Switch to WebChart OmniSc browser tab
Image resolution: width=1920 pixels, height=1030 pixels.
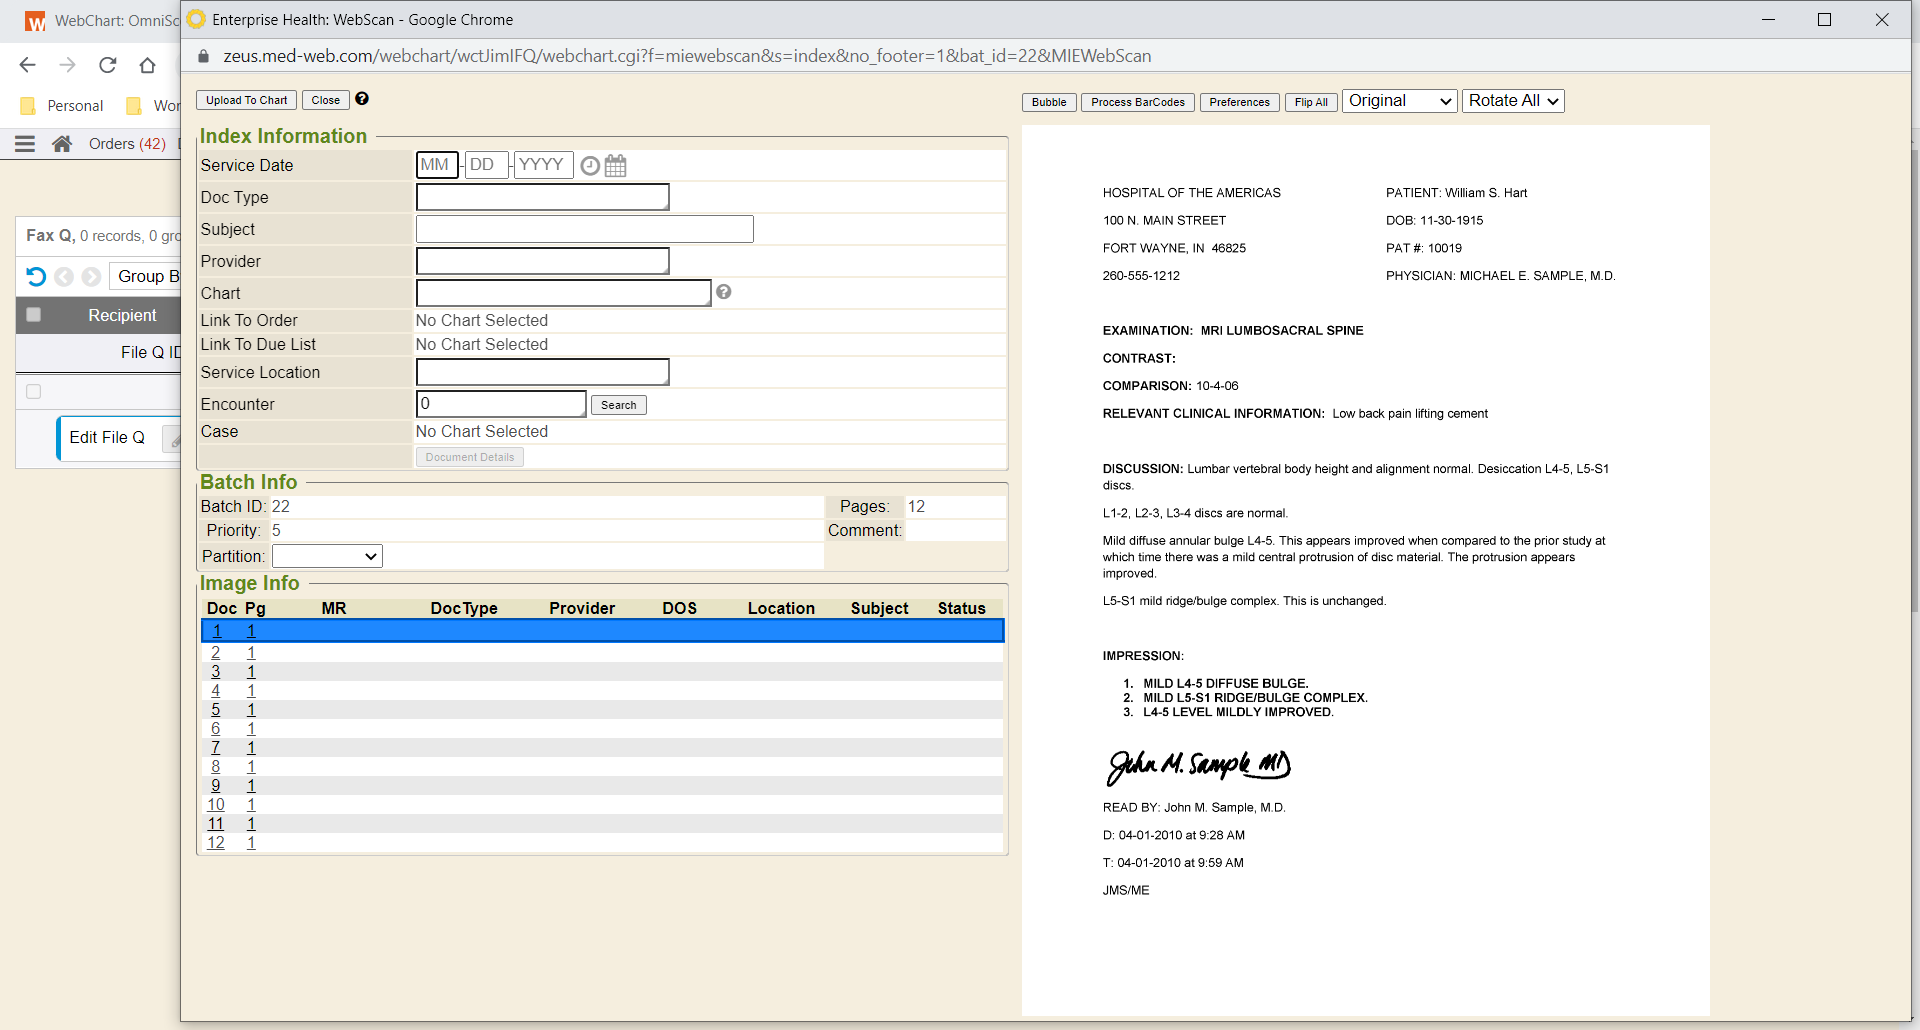pyautogui.click(x=102, y=21)
